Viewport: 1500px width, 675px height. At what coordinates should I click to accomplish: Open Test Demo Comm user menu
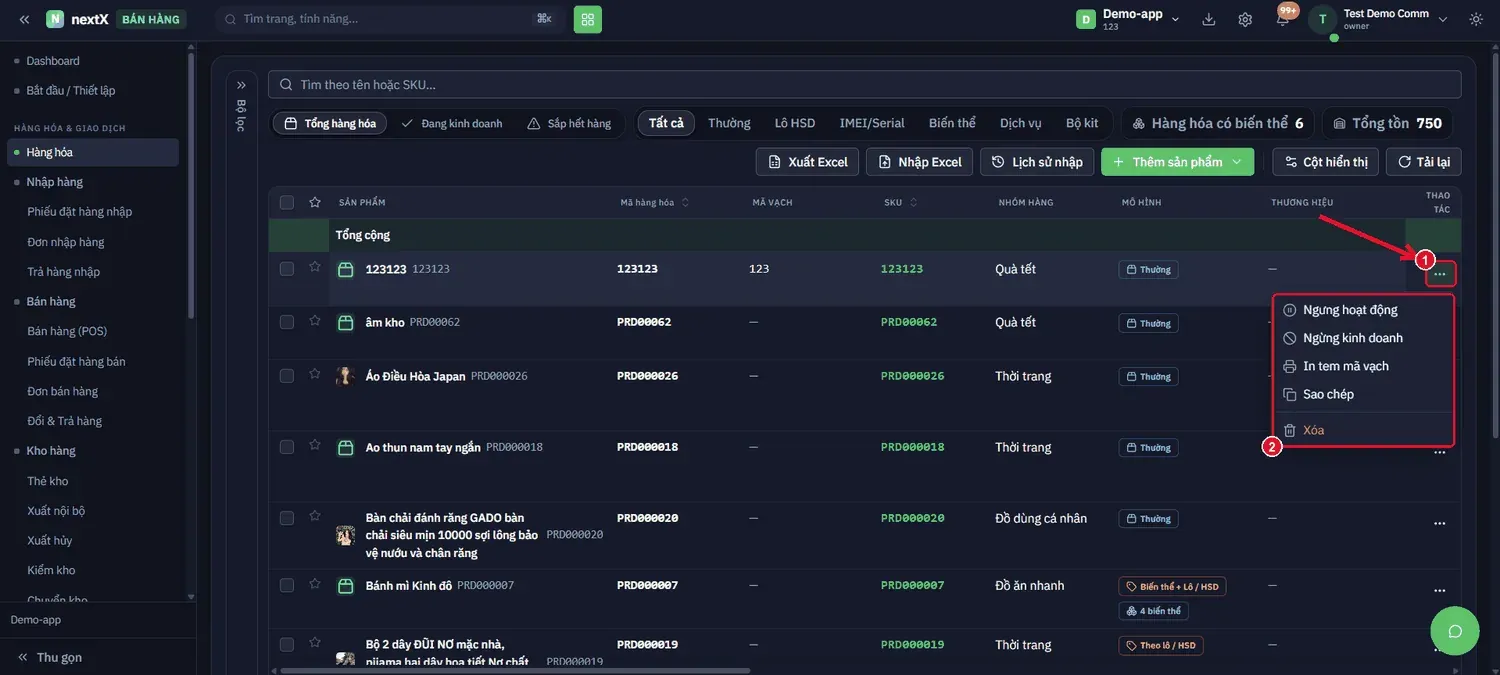(1379, 19)
